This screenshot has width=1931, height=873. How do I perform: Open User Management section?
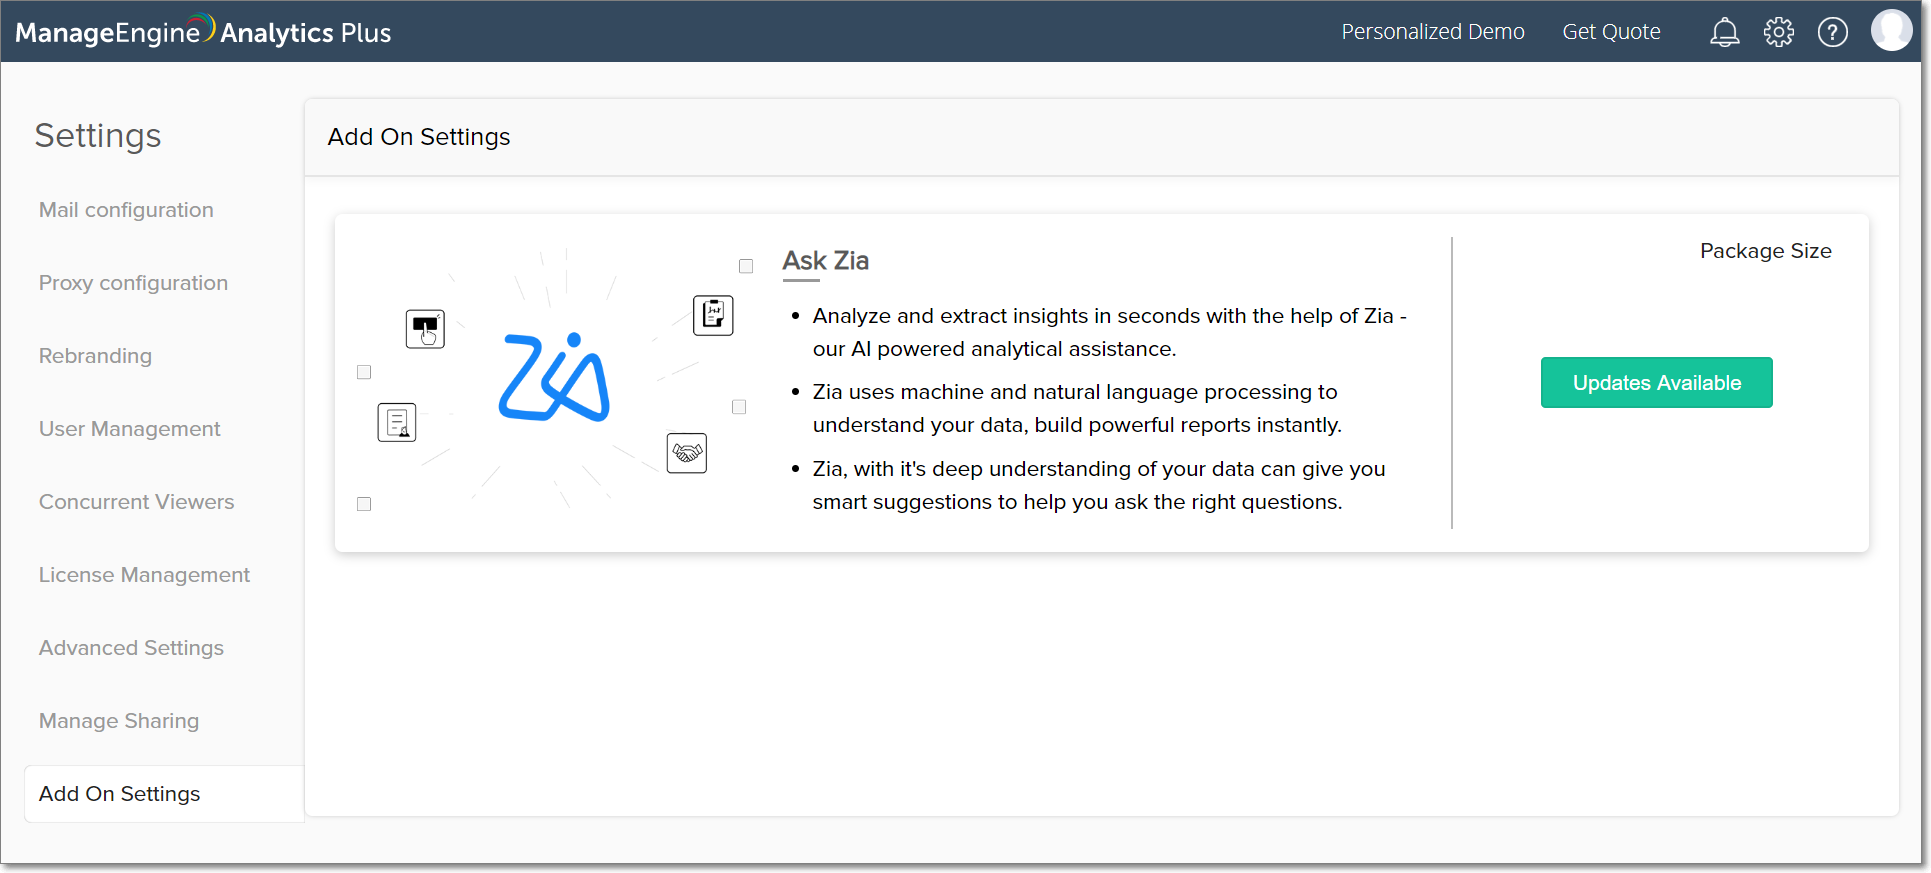coord(129,429)
